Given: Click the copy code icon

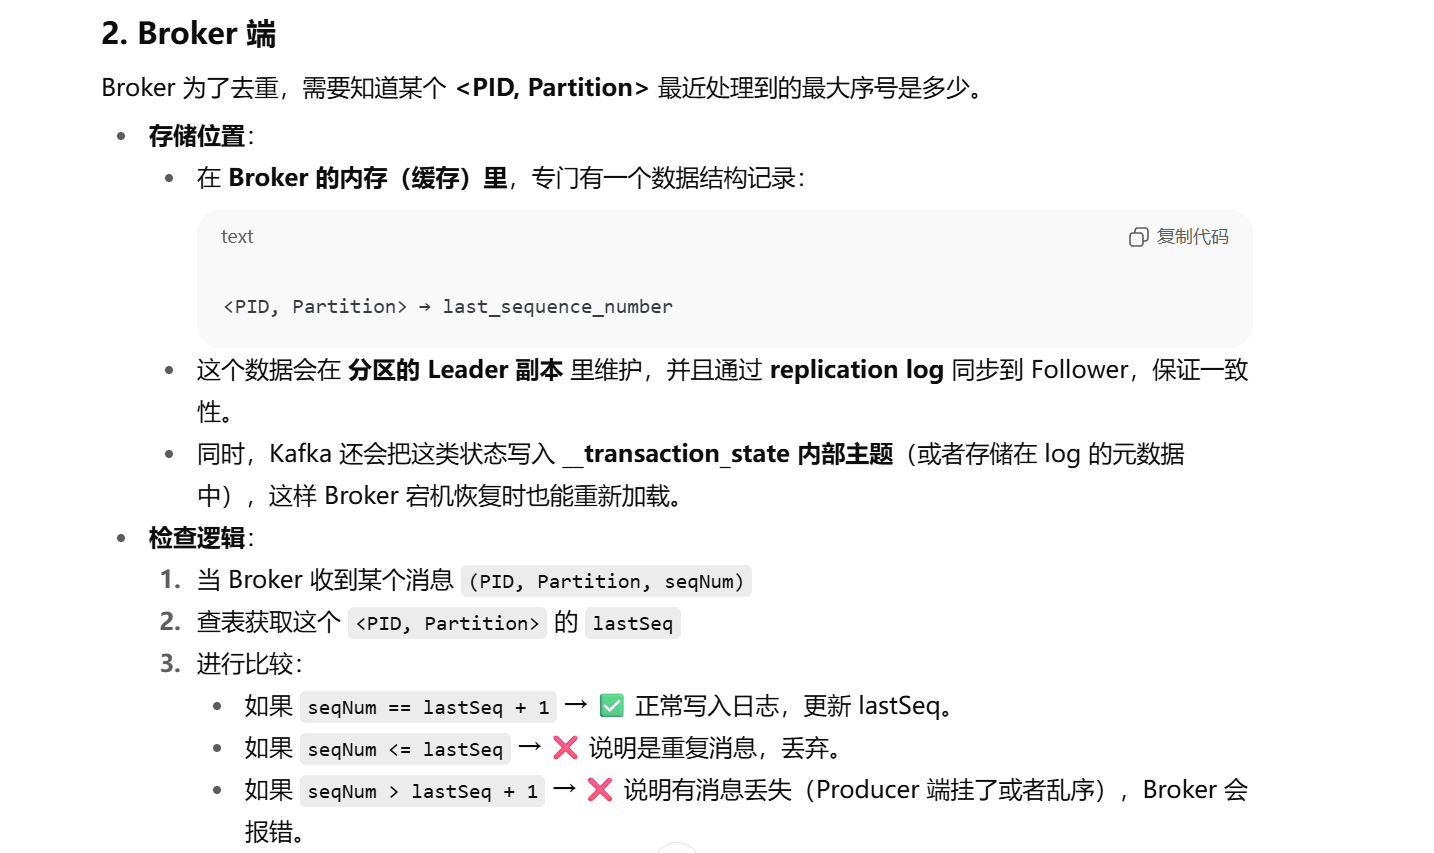Looking at the screenshot, I should pyautogui.click(x=1138, y=237).
